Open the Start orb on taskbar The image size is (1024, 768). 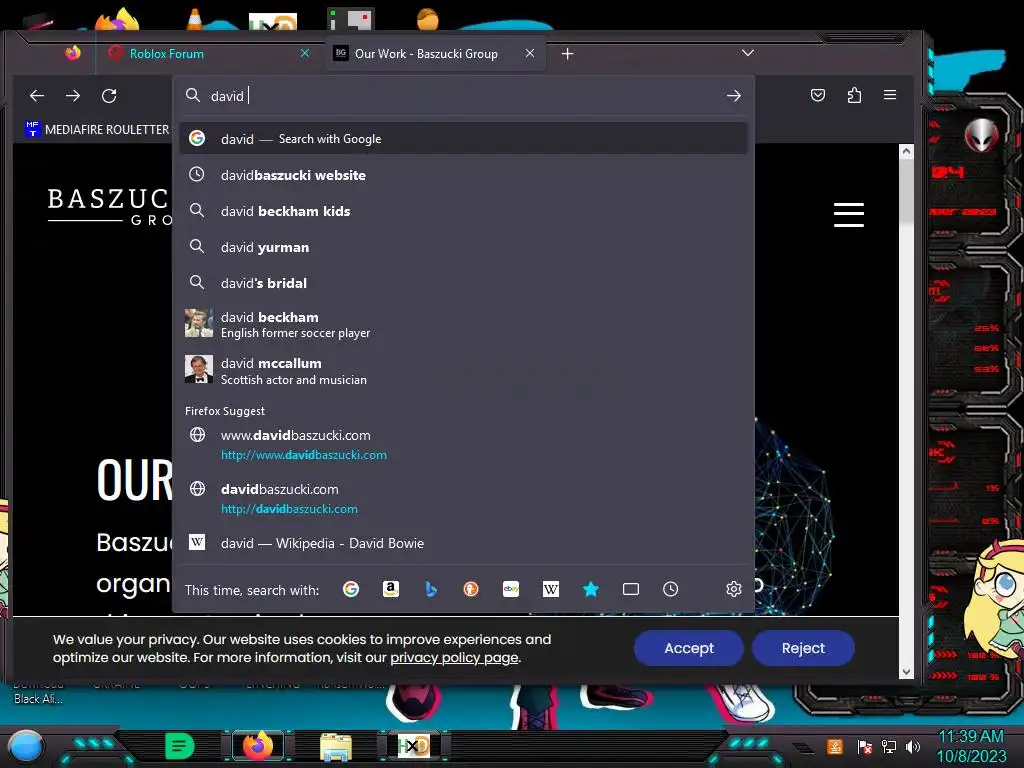pos(26,746)
